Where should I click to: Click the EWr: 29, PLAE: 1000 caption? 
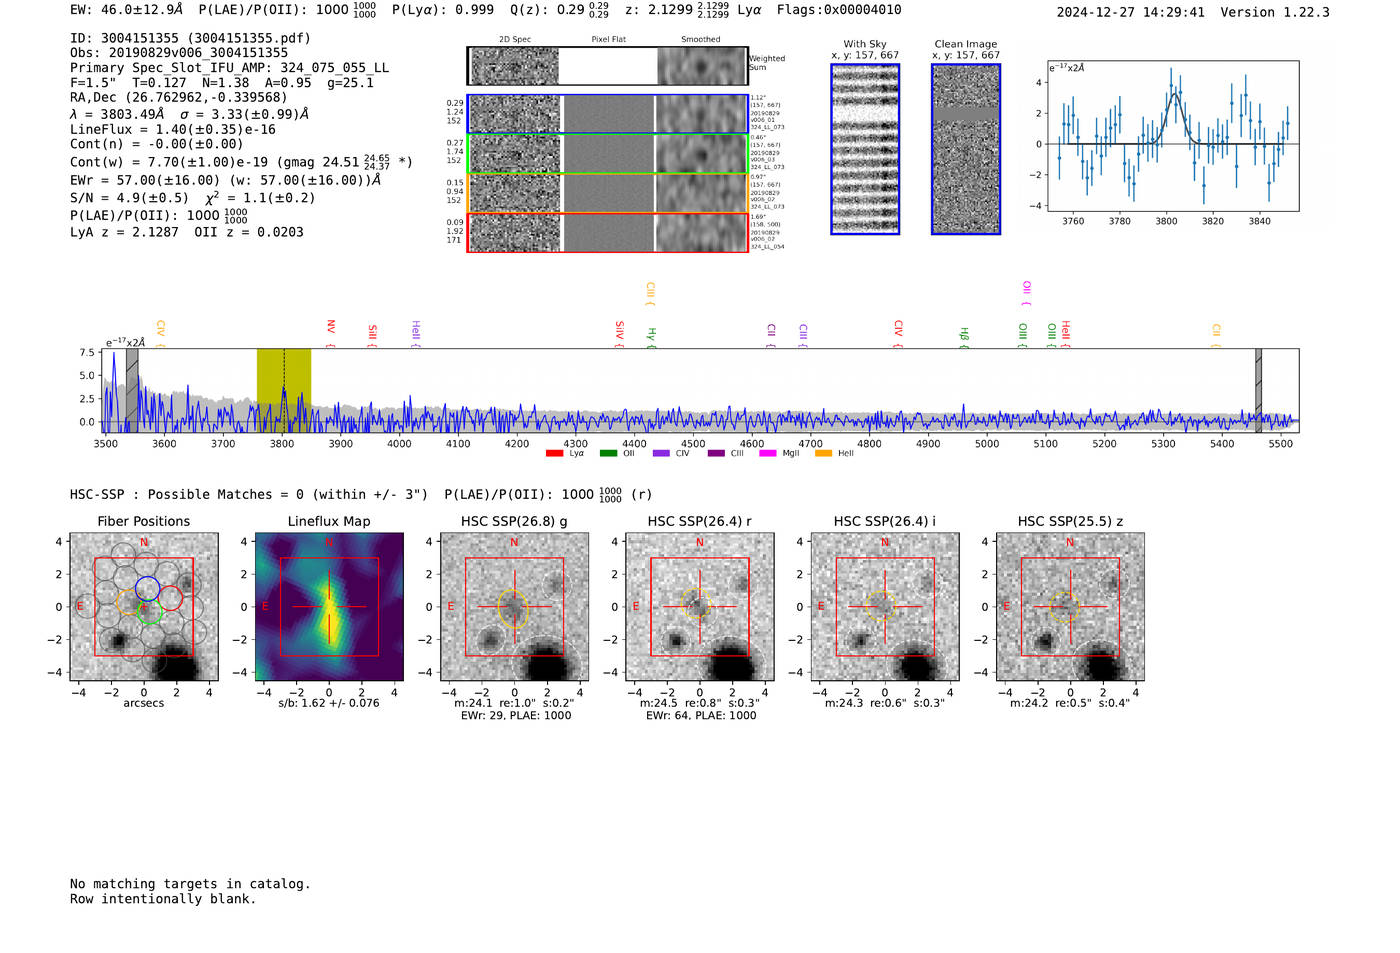point(515,716)
